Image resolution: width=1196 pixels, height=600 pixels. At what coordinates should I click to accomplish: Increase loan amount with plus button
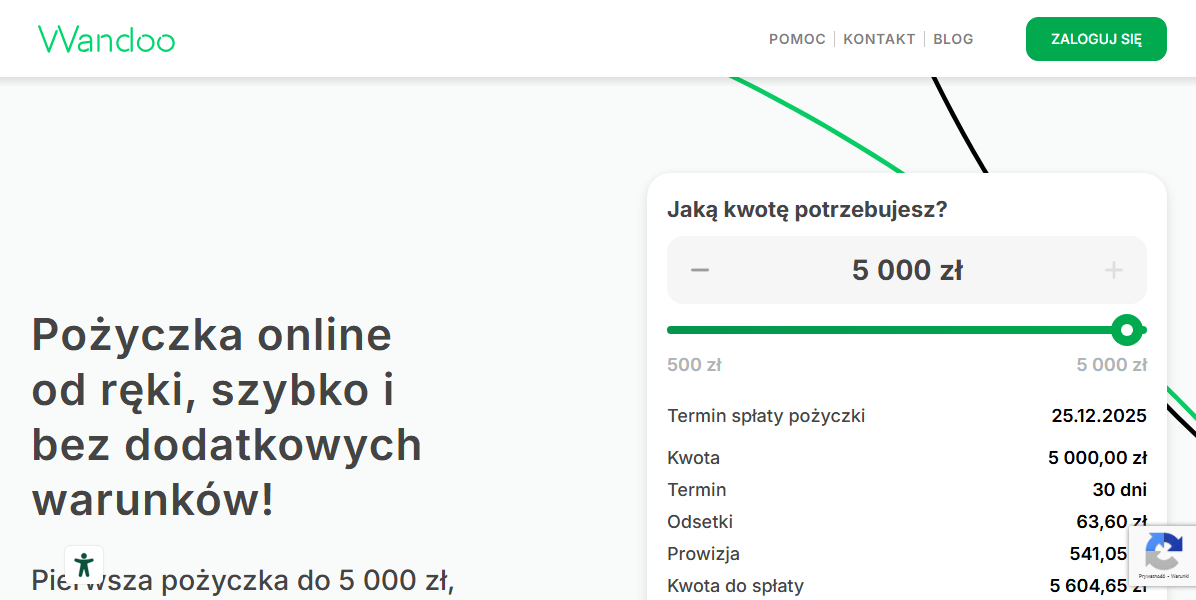pyautogui.click(x=1113, y=270)
